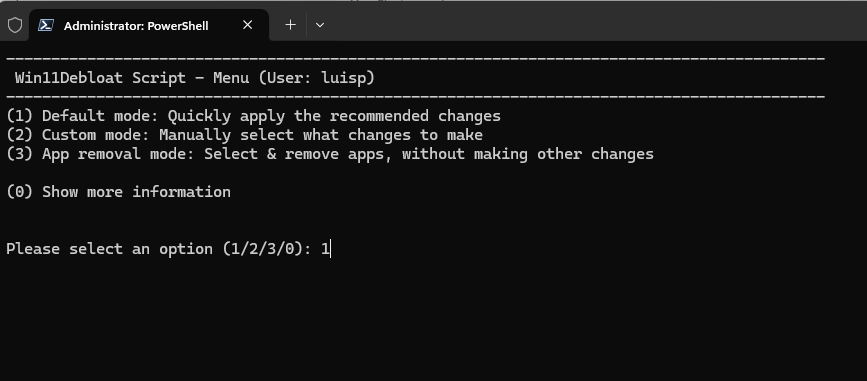Expand the new tab profile dropdown chevron
Viewport: 867px width, 381px height.
tap(320, 25)
